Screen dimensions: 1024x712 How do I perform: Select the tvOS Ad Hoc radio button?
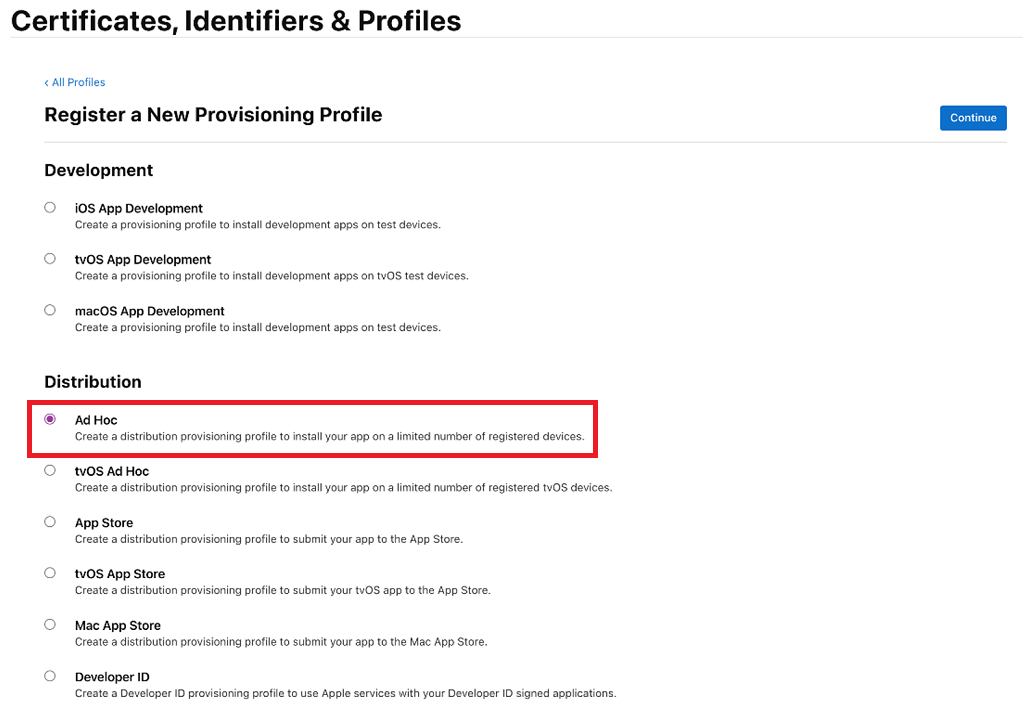(50, 470)
